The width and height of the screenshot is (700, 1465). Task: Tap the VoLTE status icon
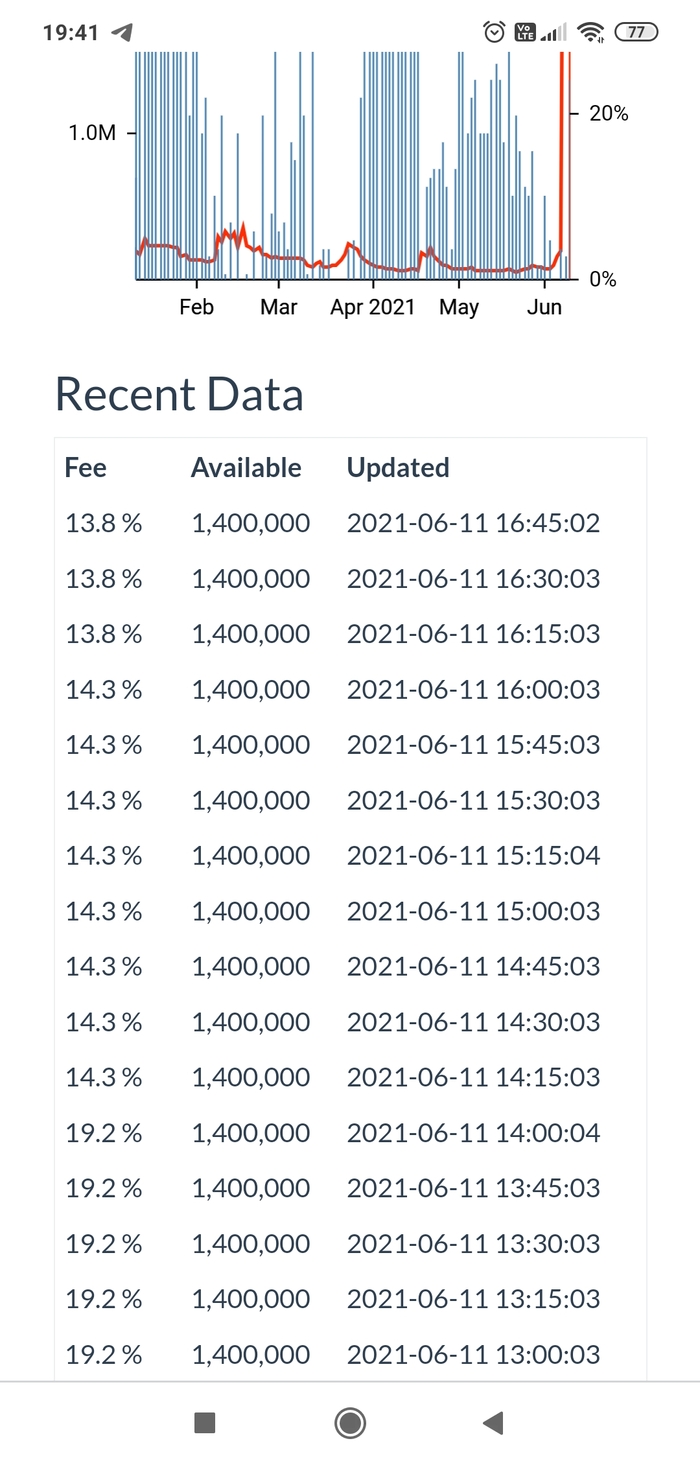525,32
